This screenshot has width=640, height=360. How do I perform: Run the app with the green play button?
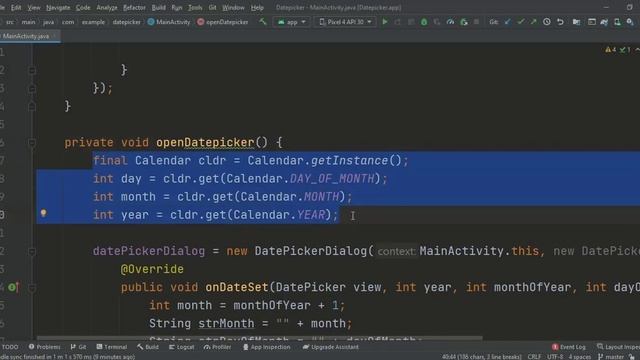[x=384, y=22]
